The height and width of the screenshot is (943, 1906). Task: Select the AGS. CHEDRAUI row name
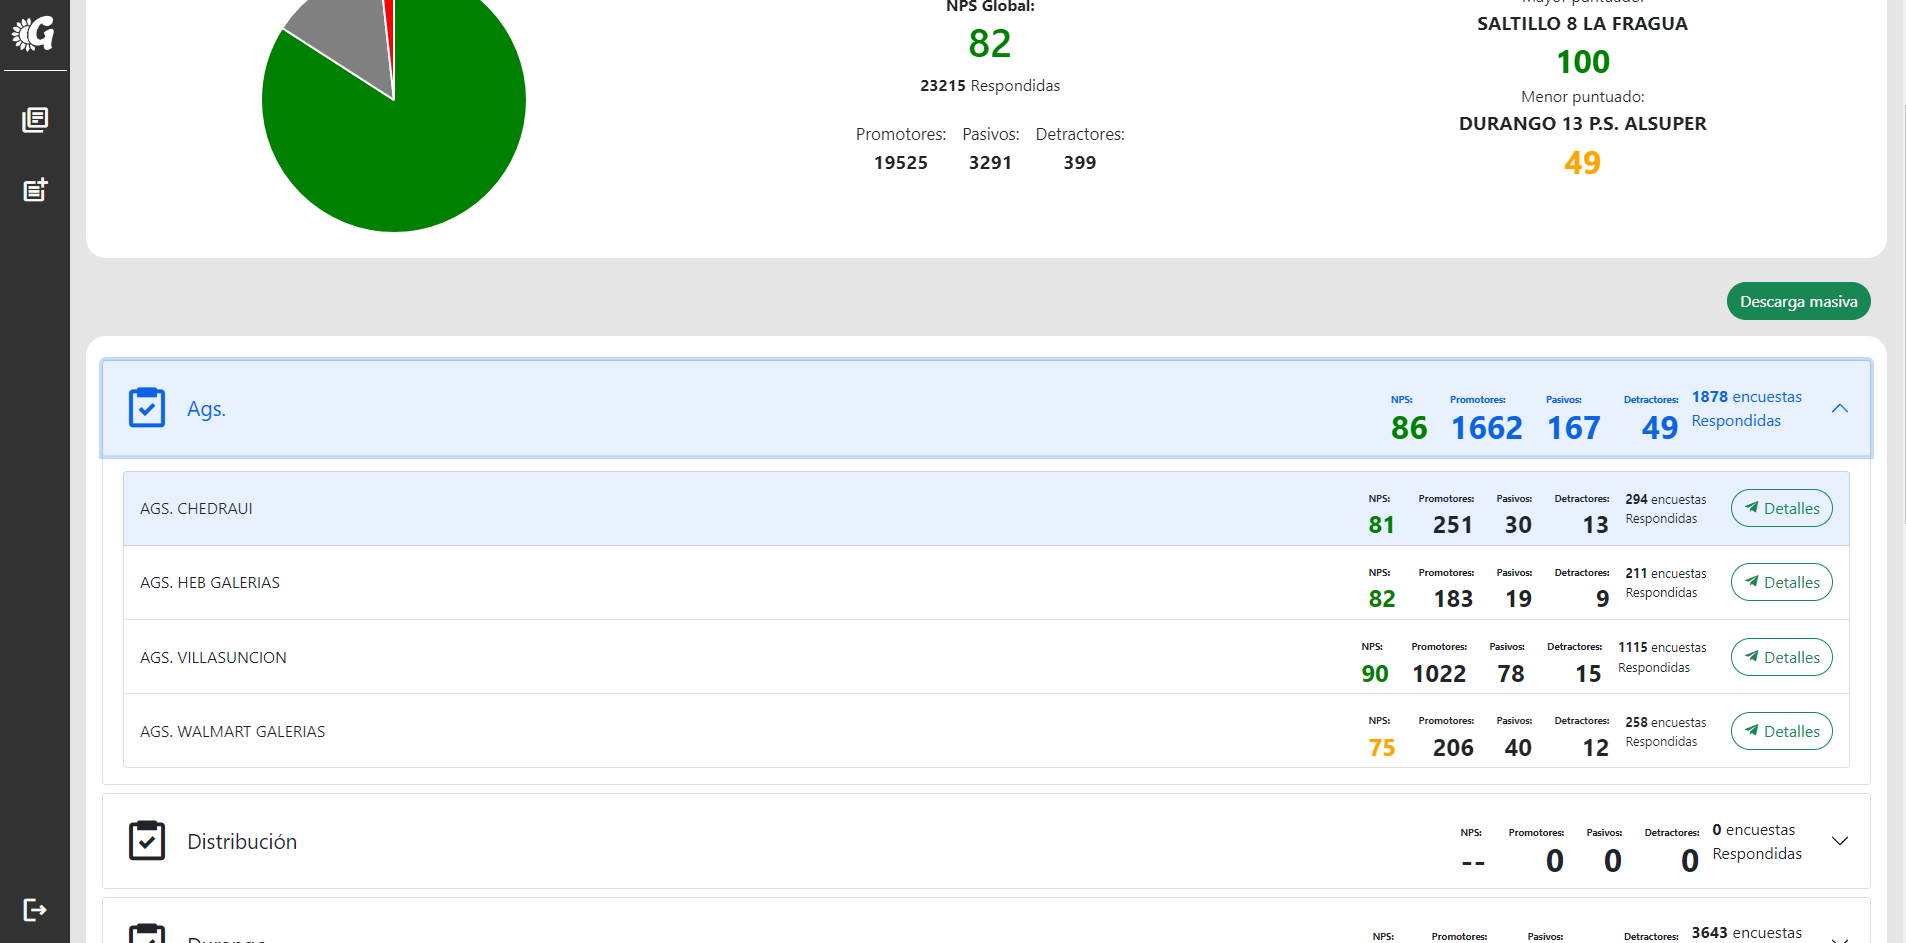pos(196,508)
